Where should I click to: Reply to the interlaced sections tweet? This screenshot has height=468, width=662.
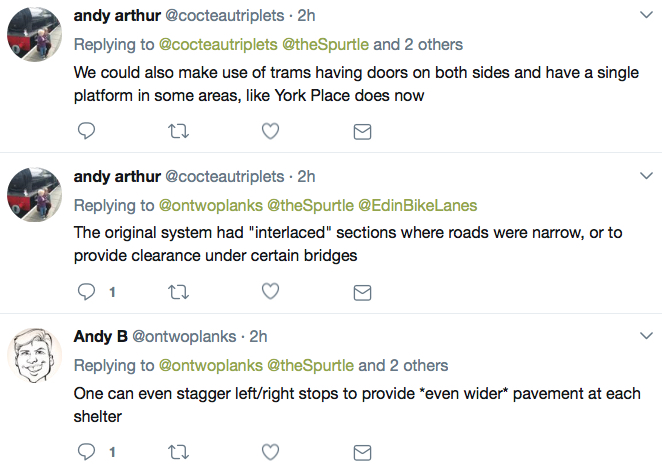coord(87,291)
